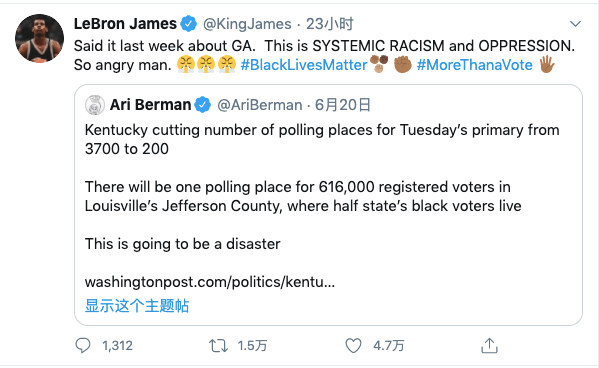Retweet this post with the arrows icon
Viewport: 599px width, 368px height.
point(219,346)
